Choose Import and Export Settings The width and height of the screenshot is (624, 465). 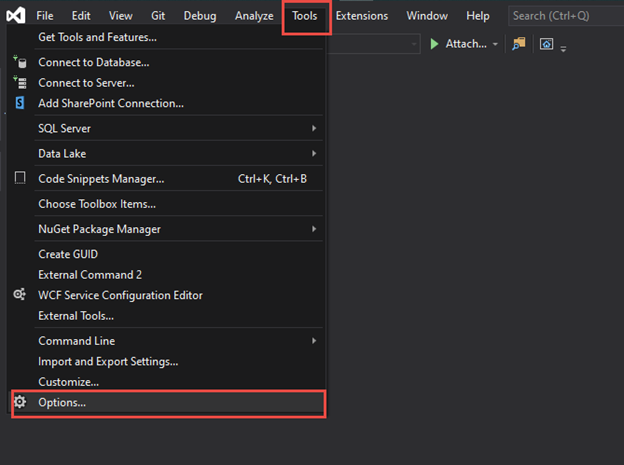pos(108,361)
